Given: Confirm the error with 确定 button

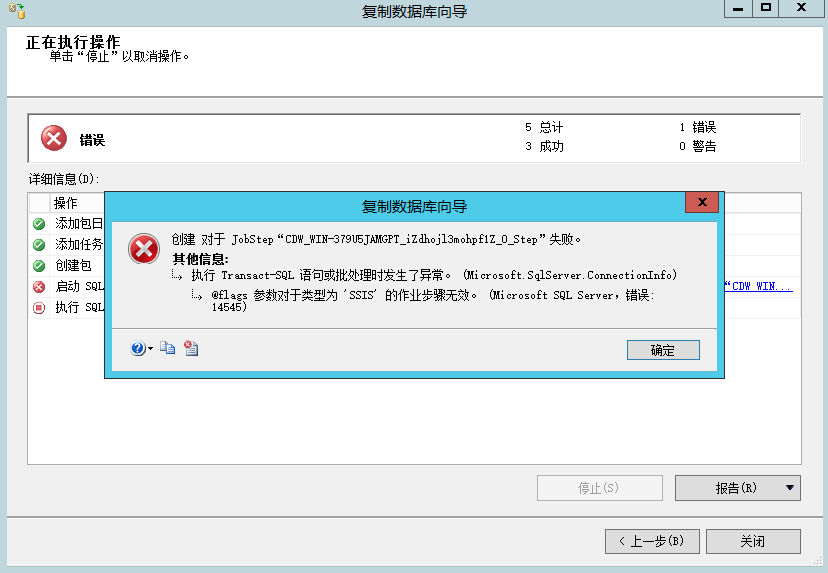Looking at the screenshot, I should [x=663, y=350].
